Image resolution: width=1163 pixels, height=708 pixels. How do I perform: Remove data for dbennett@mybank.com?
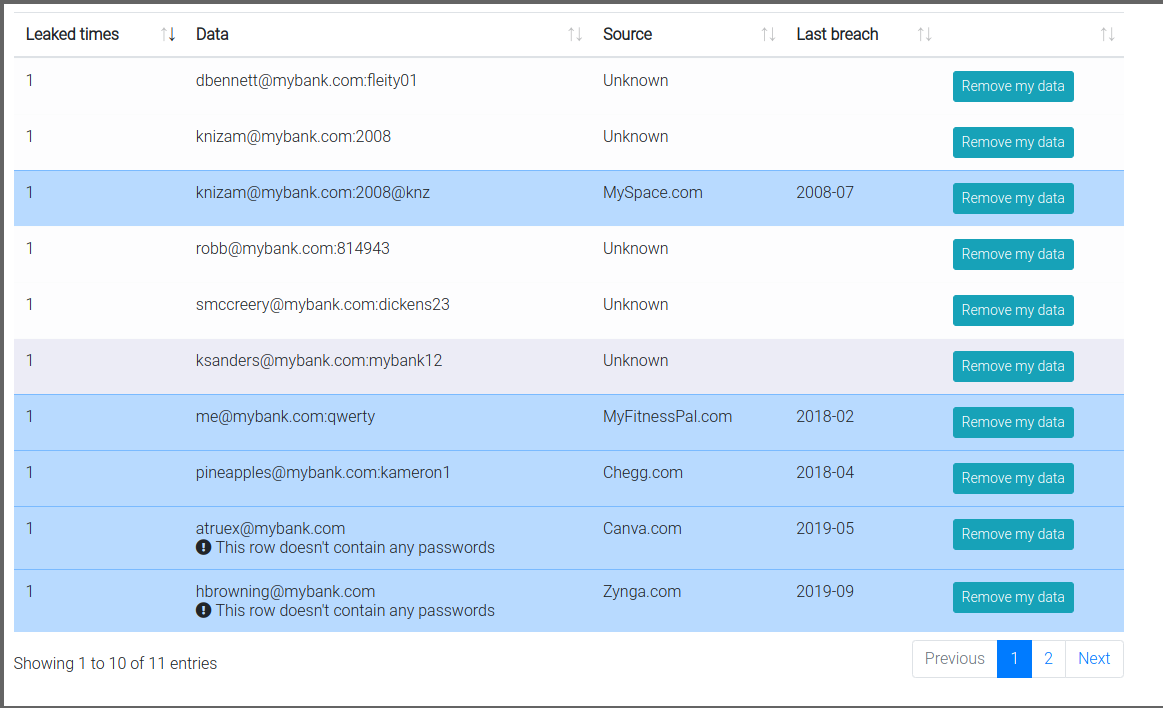coord(1012,87)
